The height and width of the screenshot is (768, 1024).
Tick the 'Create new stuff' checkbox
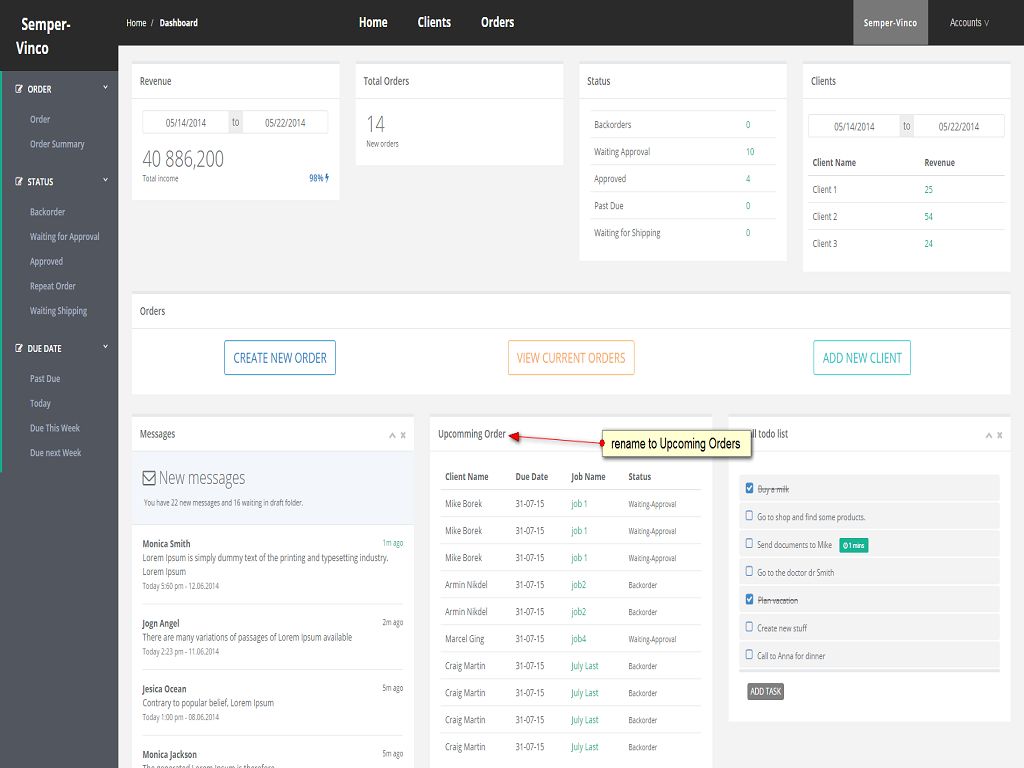point(749,627)
